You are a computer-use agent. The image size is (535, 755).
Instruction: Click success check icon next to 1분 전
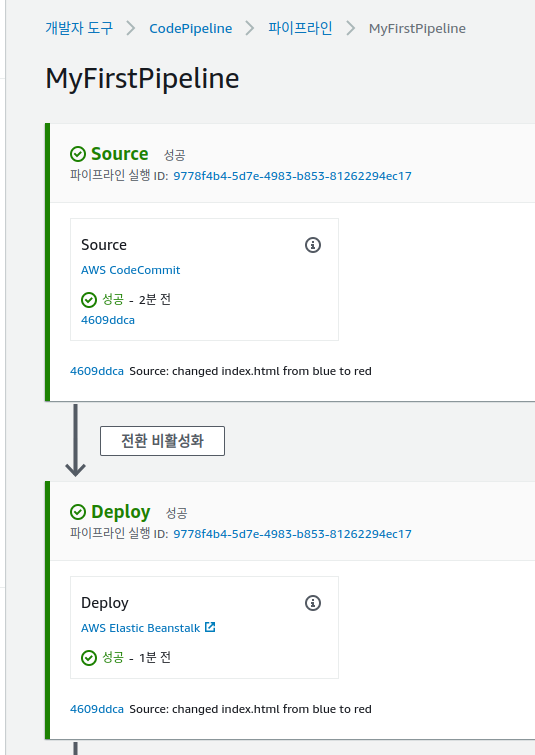(x=89, y=658)
